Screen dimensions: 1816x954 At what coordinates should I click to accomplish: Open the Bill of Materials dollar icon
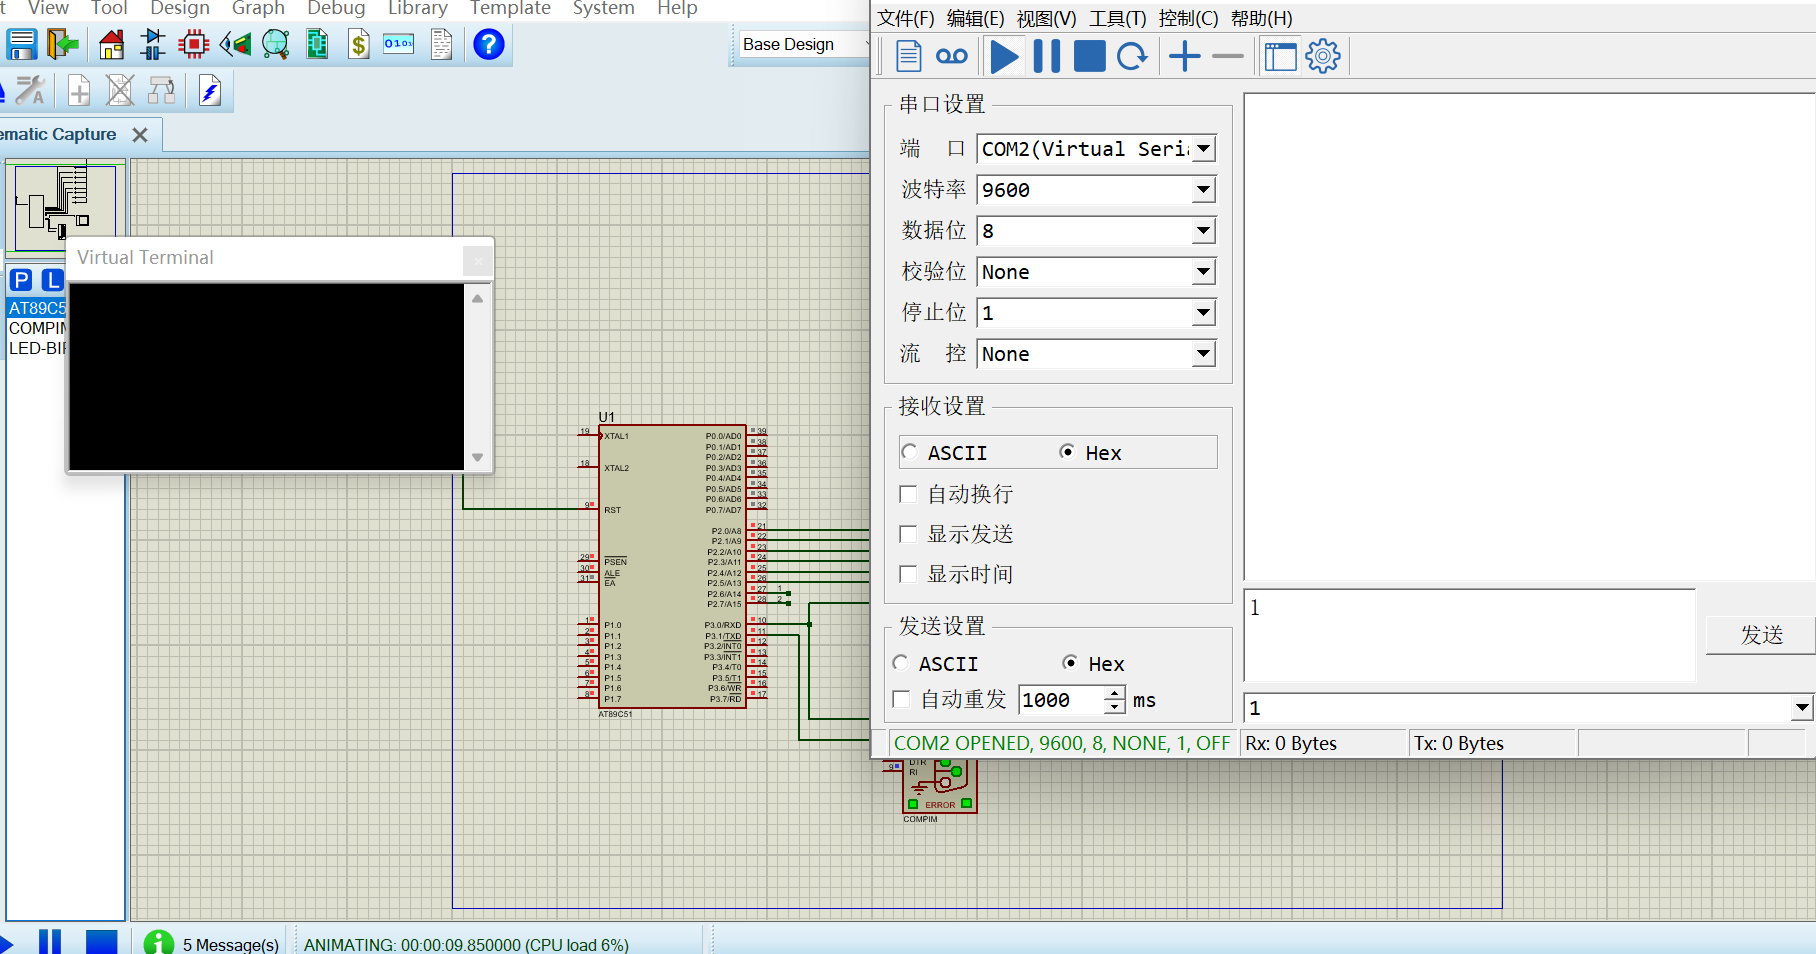coord(358,44)
